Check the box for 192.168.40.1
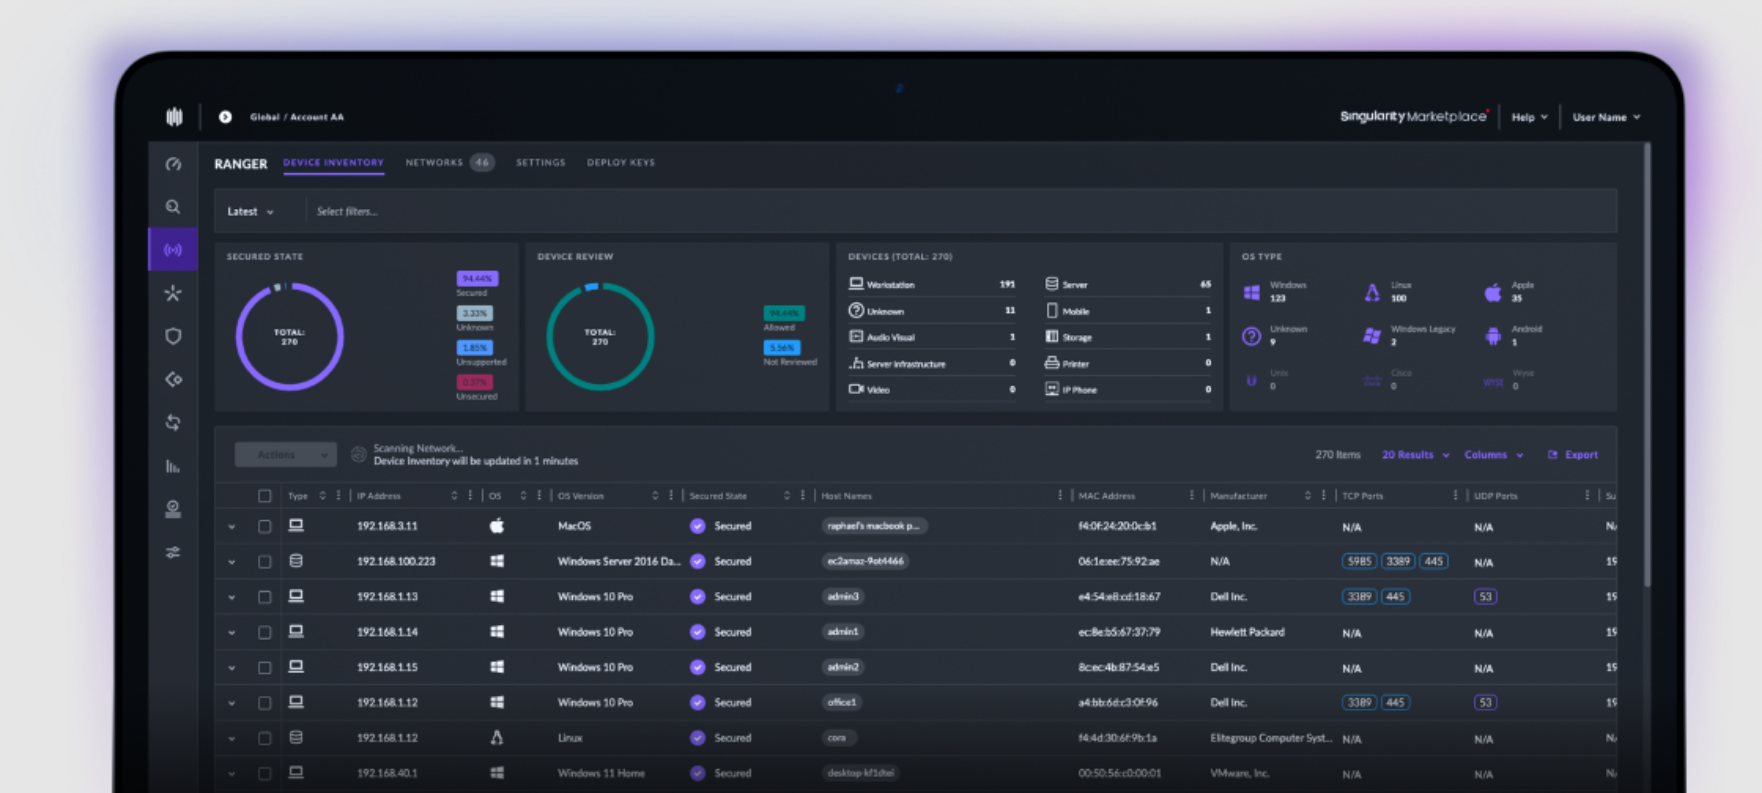This screenshot has height=793, width=1762. (x=265, y=774)
